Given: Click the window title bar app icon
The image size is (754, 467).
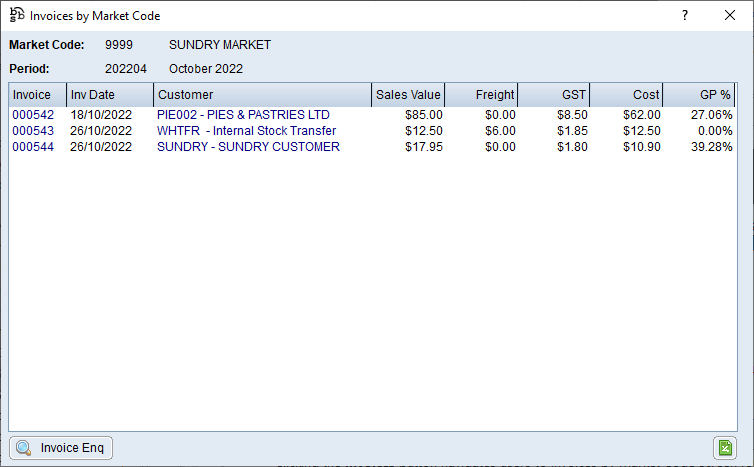Looking at the screenshot, I should pos(17,15).
